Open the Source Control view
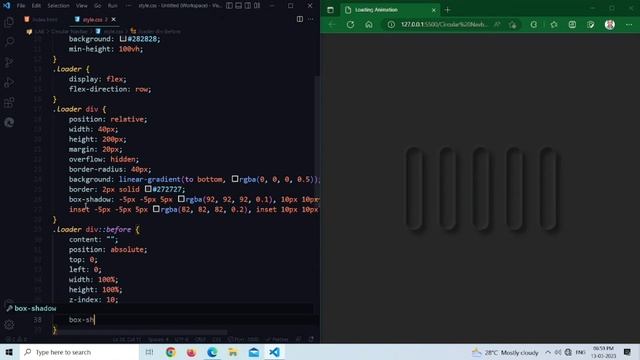The image size is (640, 360). pos(9,62)
